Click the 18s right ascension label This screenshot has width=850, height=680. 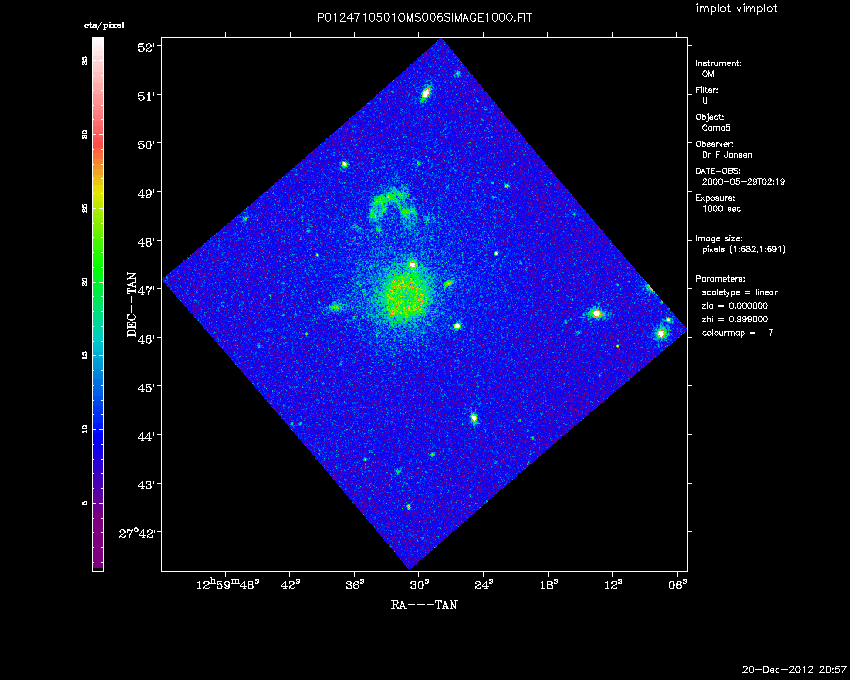549,585
